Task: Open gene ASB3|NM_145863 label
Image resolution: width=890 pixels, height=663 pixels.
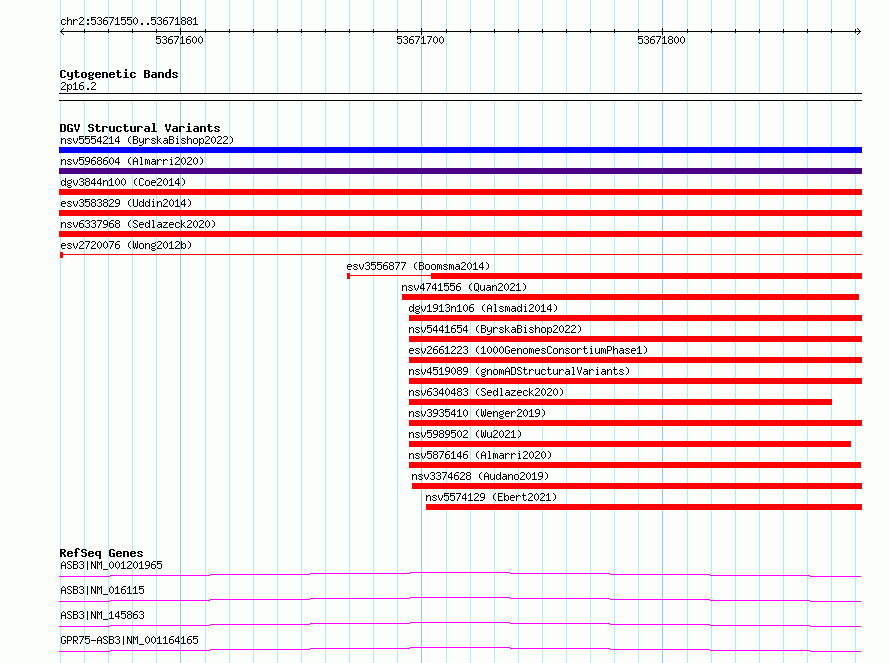Action: [102, 615]
